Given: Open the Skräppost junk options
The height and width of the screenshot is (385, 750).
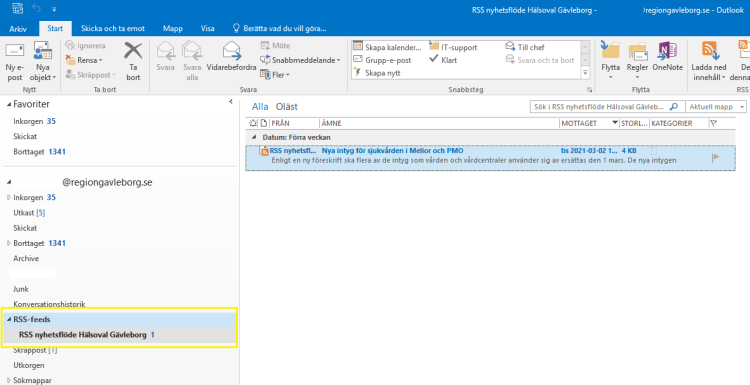Looking at the screenshot, I should (90, 75).
